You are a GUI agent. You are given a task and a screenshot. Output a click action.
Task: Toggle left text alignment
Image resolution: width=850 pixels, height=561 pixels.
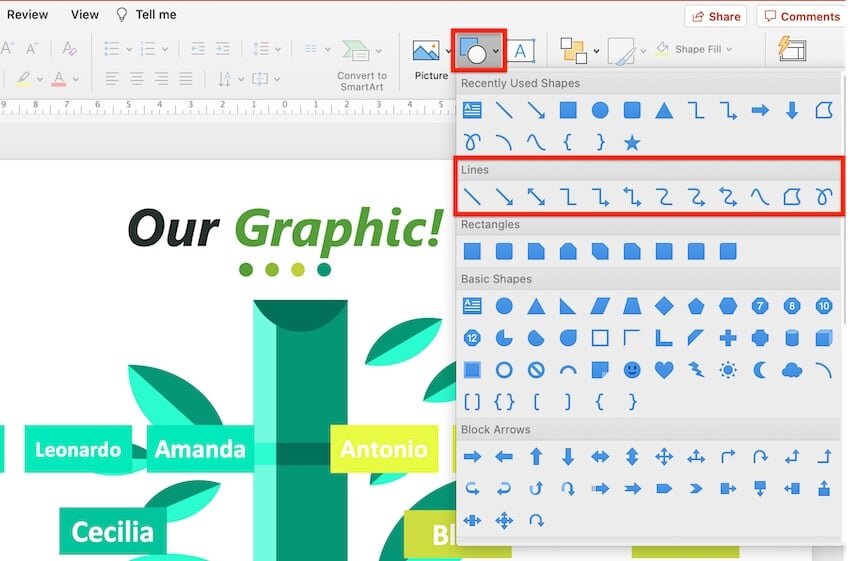click(x=112, y=79)
